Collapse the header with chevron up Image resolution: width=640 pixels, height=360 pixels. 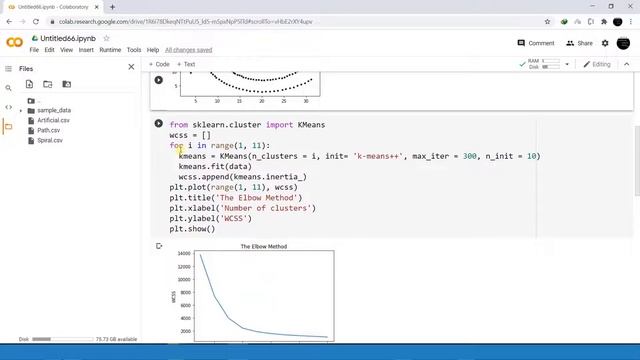[627, 64]
